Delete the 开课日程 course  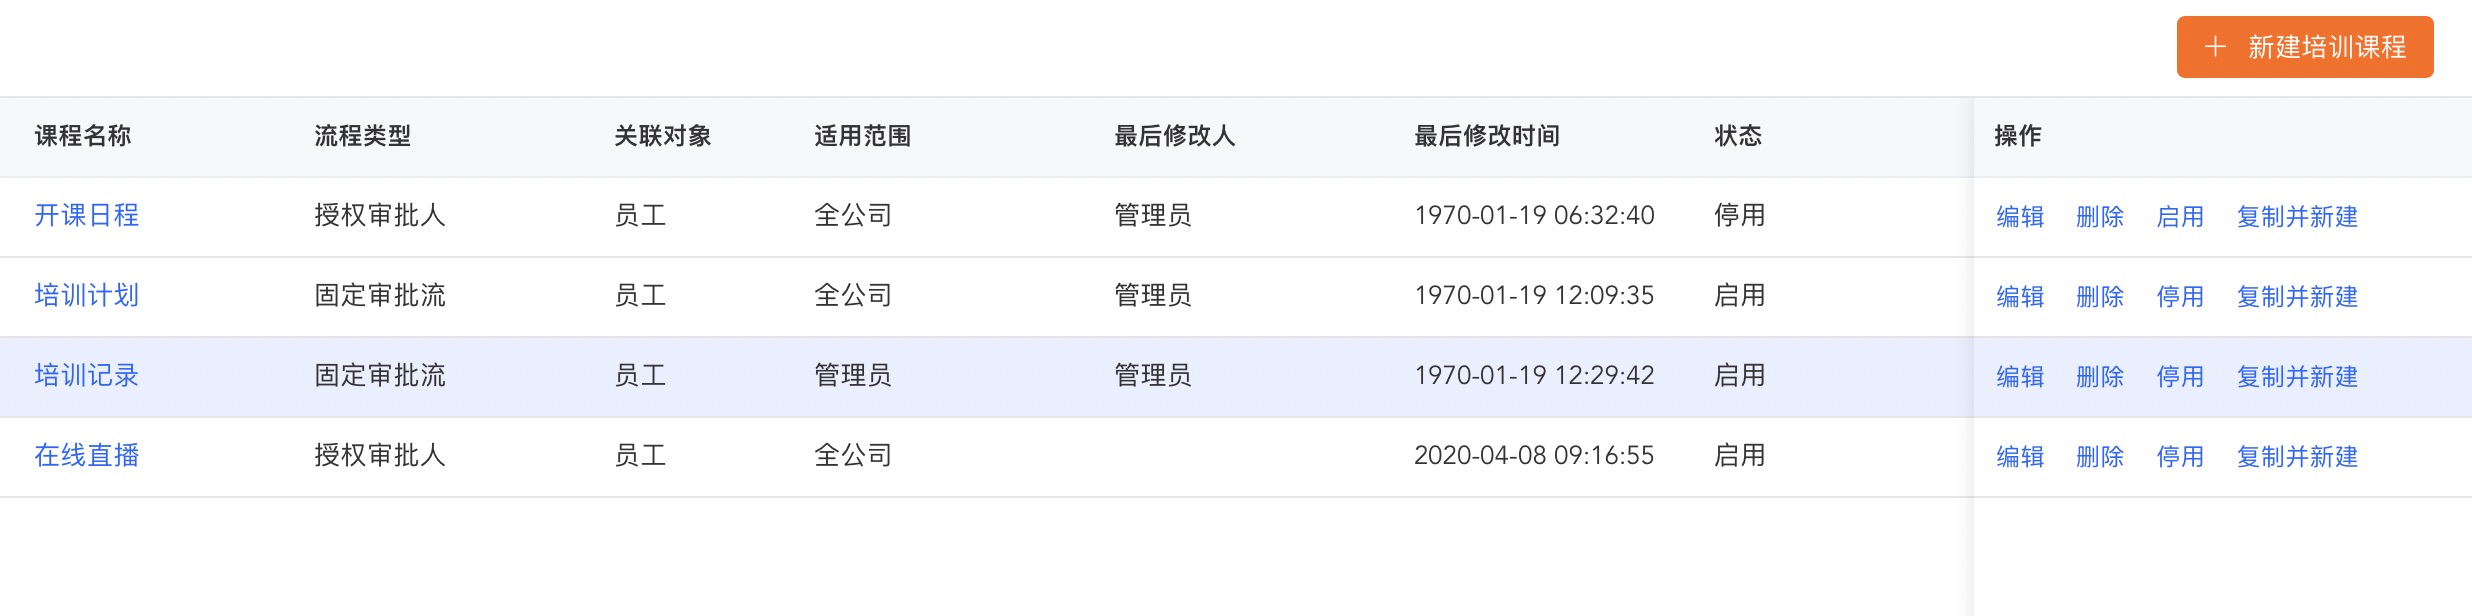pos(2100,217)
